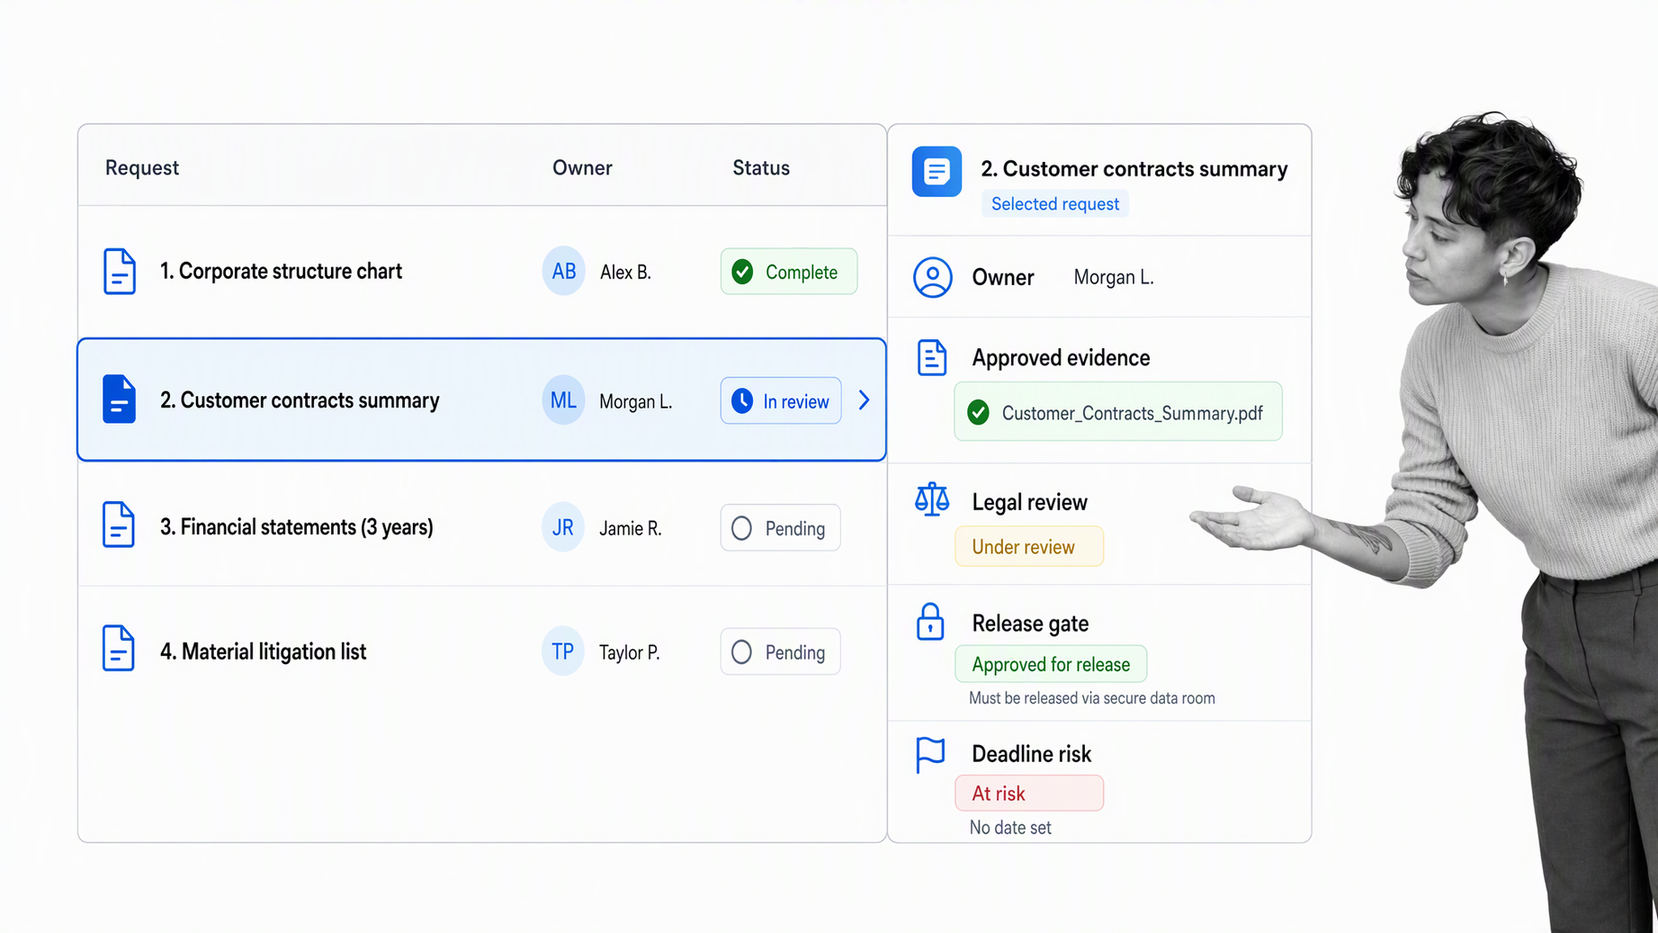The width and height of the screenshot is (1658, 933).
Task: Click the Legal review heading
Action: click(x=1030, y=502)
